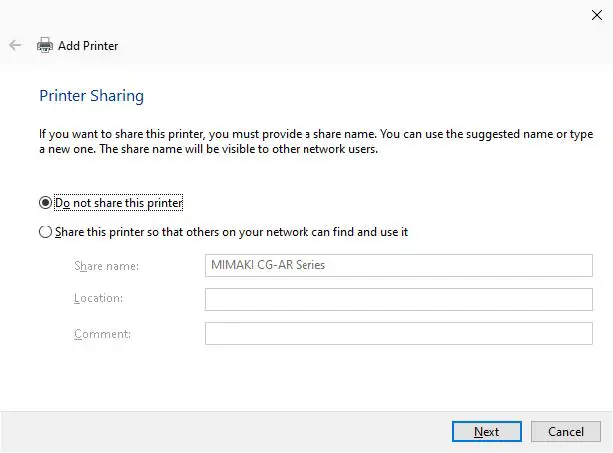The width and height of the screenshot is (613, 453).
Task: Click into the Comment text box
Action: [398, 334]
